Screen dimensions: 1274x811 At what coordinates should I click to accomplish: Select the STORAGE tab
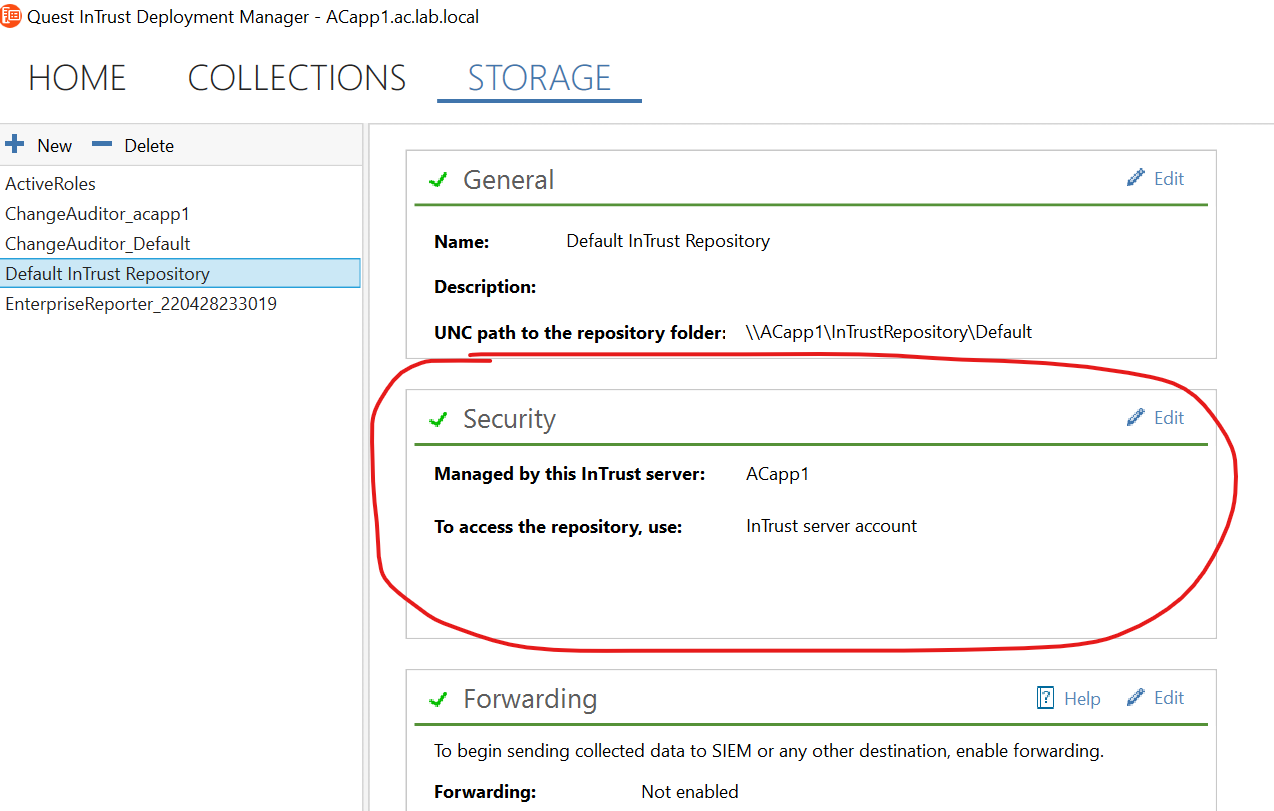point(539,78)
